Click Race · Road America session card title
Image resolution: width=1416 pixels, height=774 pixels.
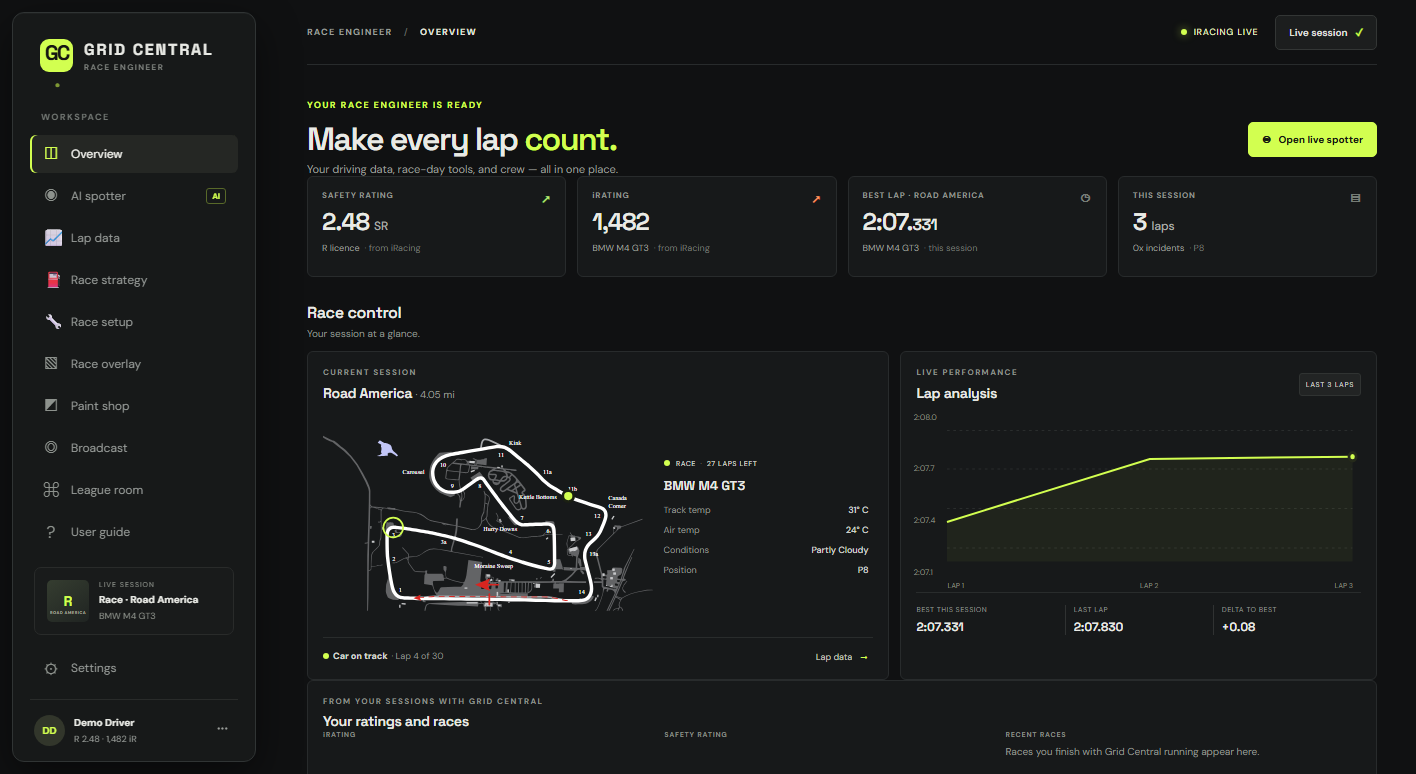coord(148,600)
